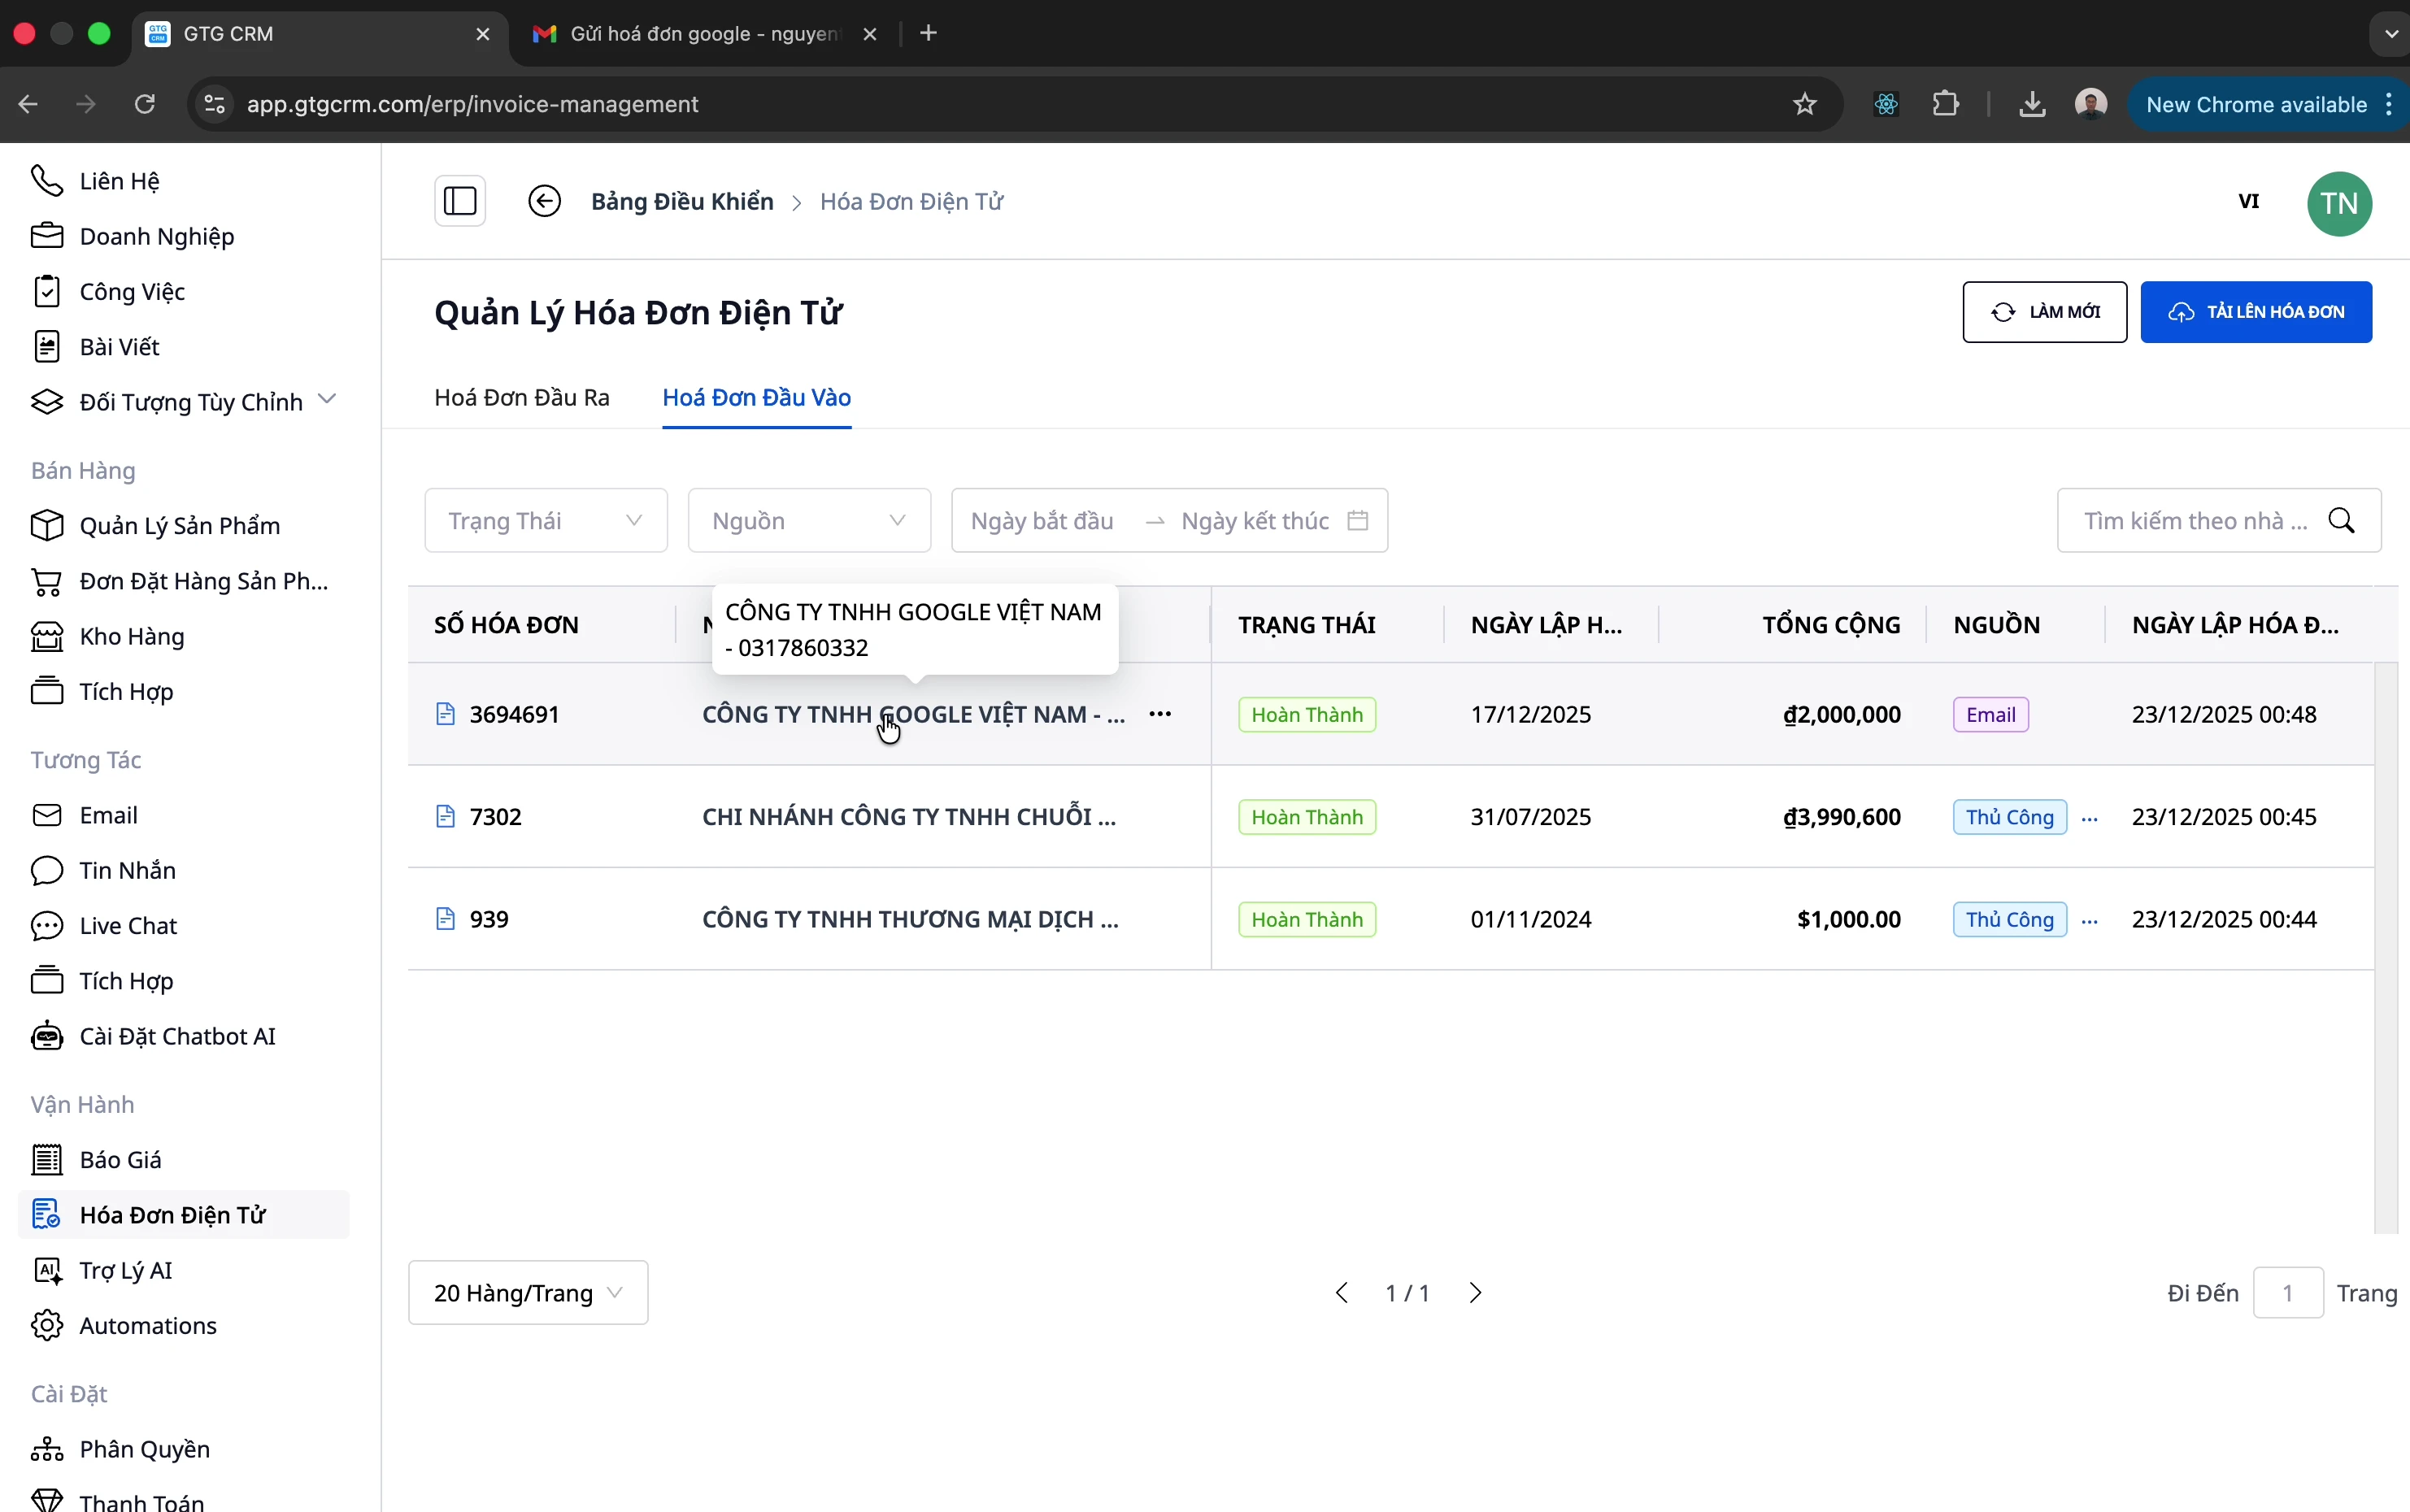2410x1512 pixels.
Task: Click the search magnifier icon
Action: tap(2342, 520)
